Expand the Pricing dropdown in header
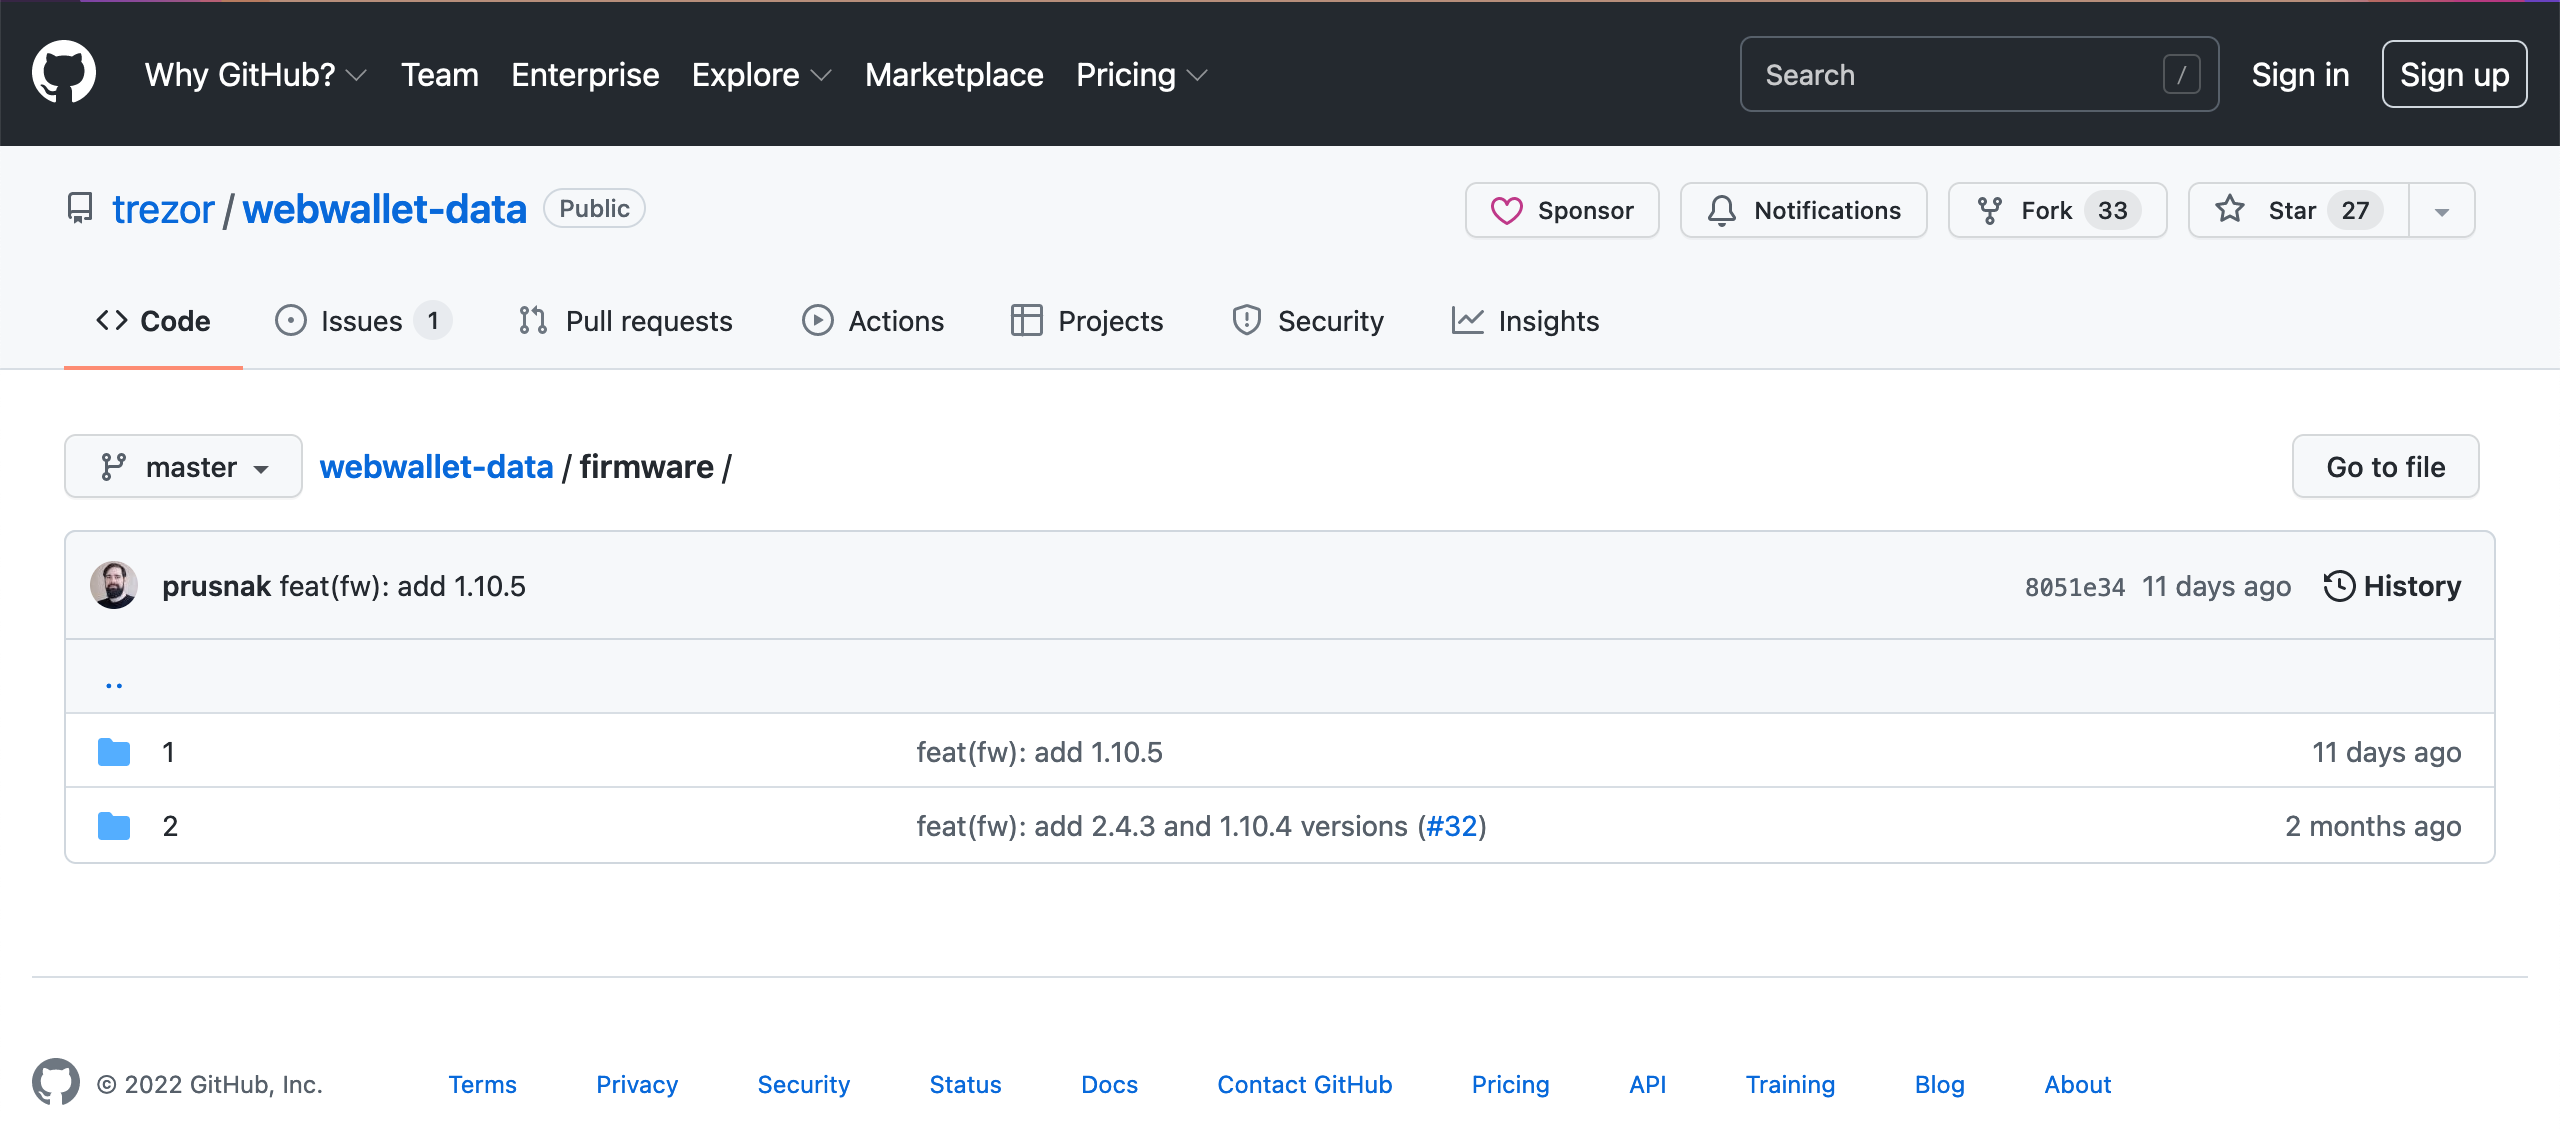This screenshot has height=1132, width=2560. coord(1142,75)
